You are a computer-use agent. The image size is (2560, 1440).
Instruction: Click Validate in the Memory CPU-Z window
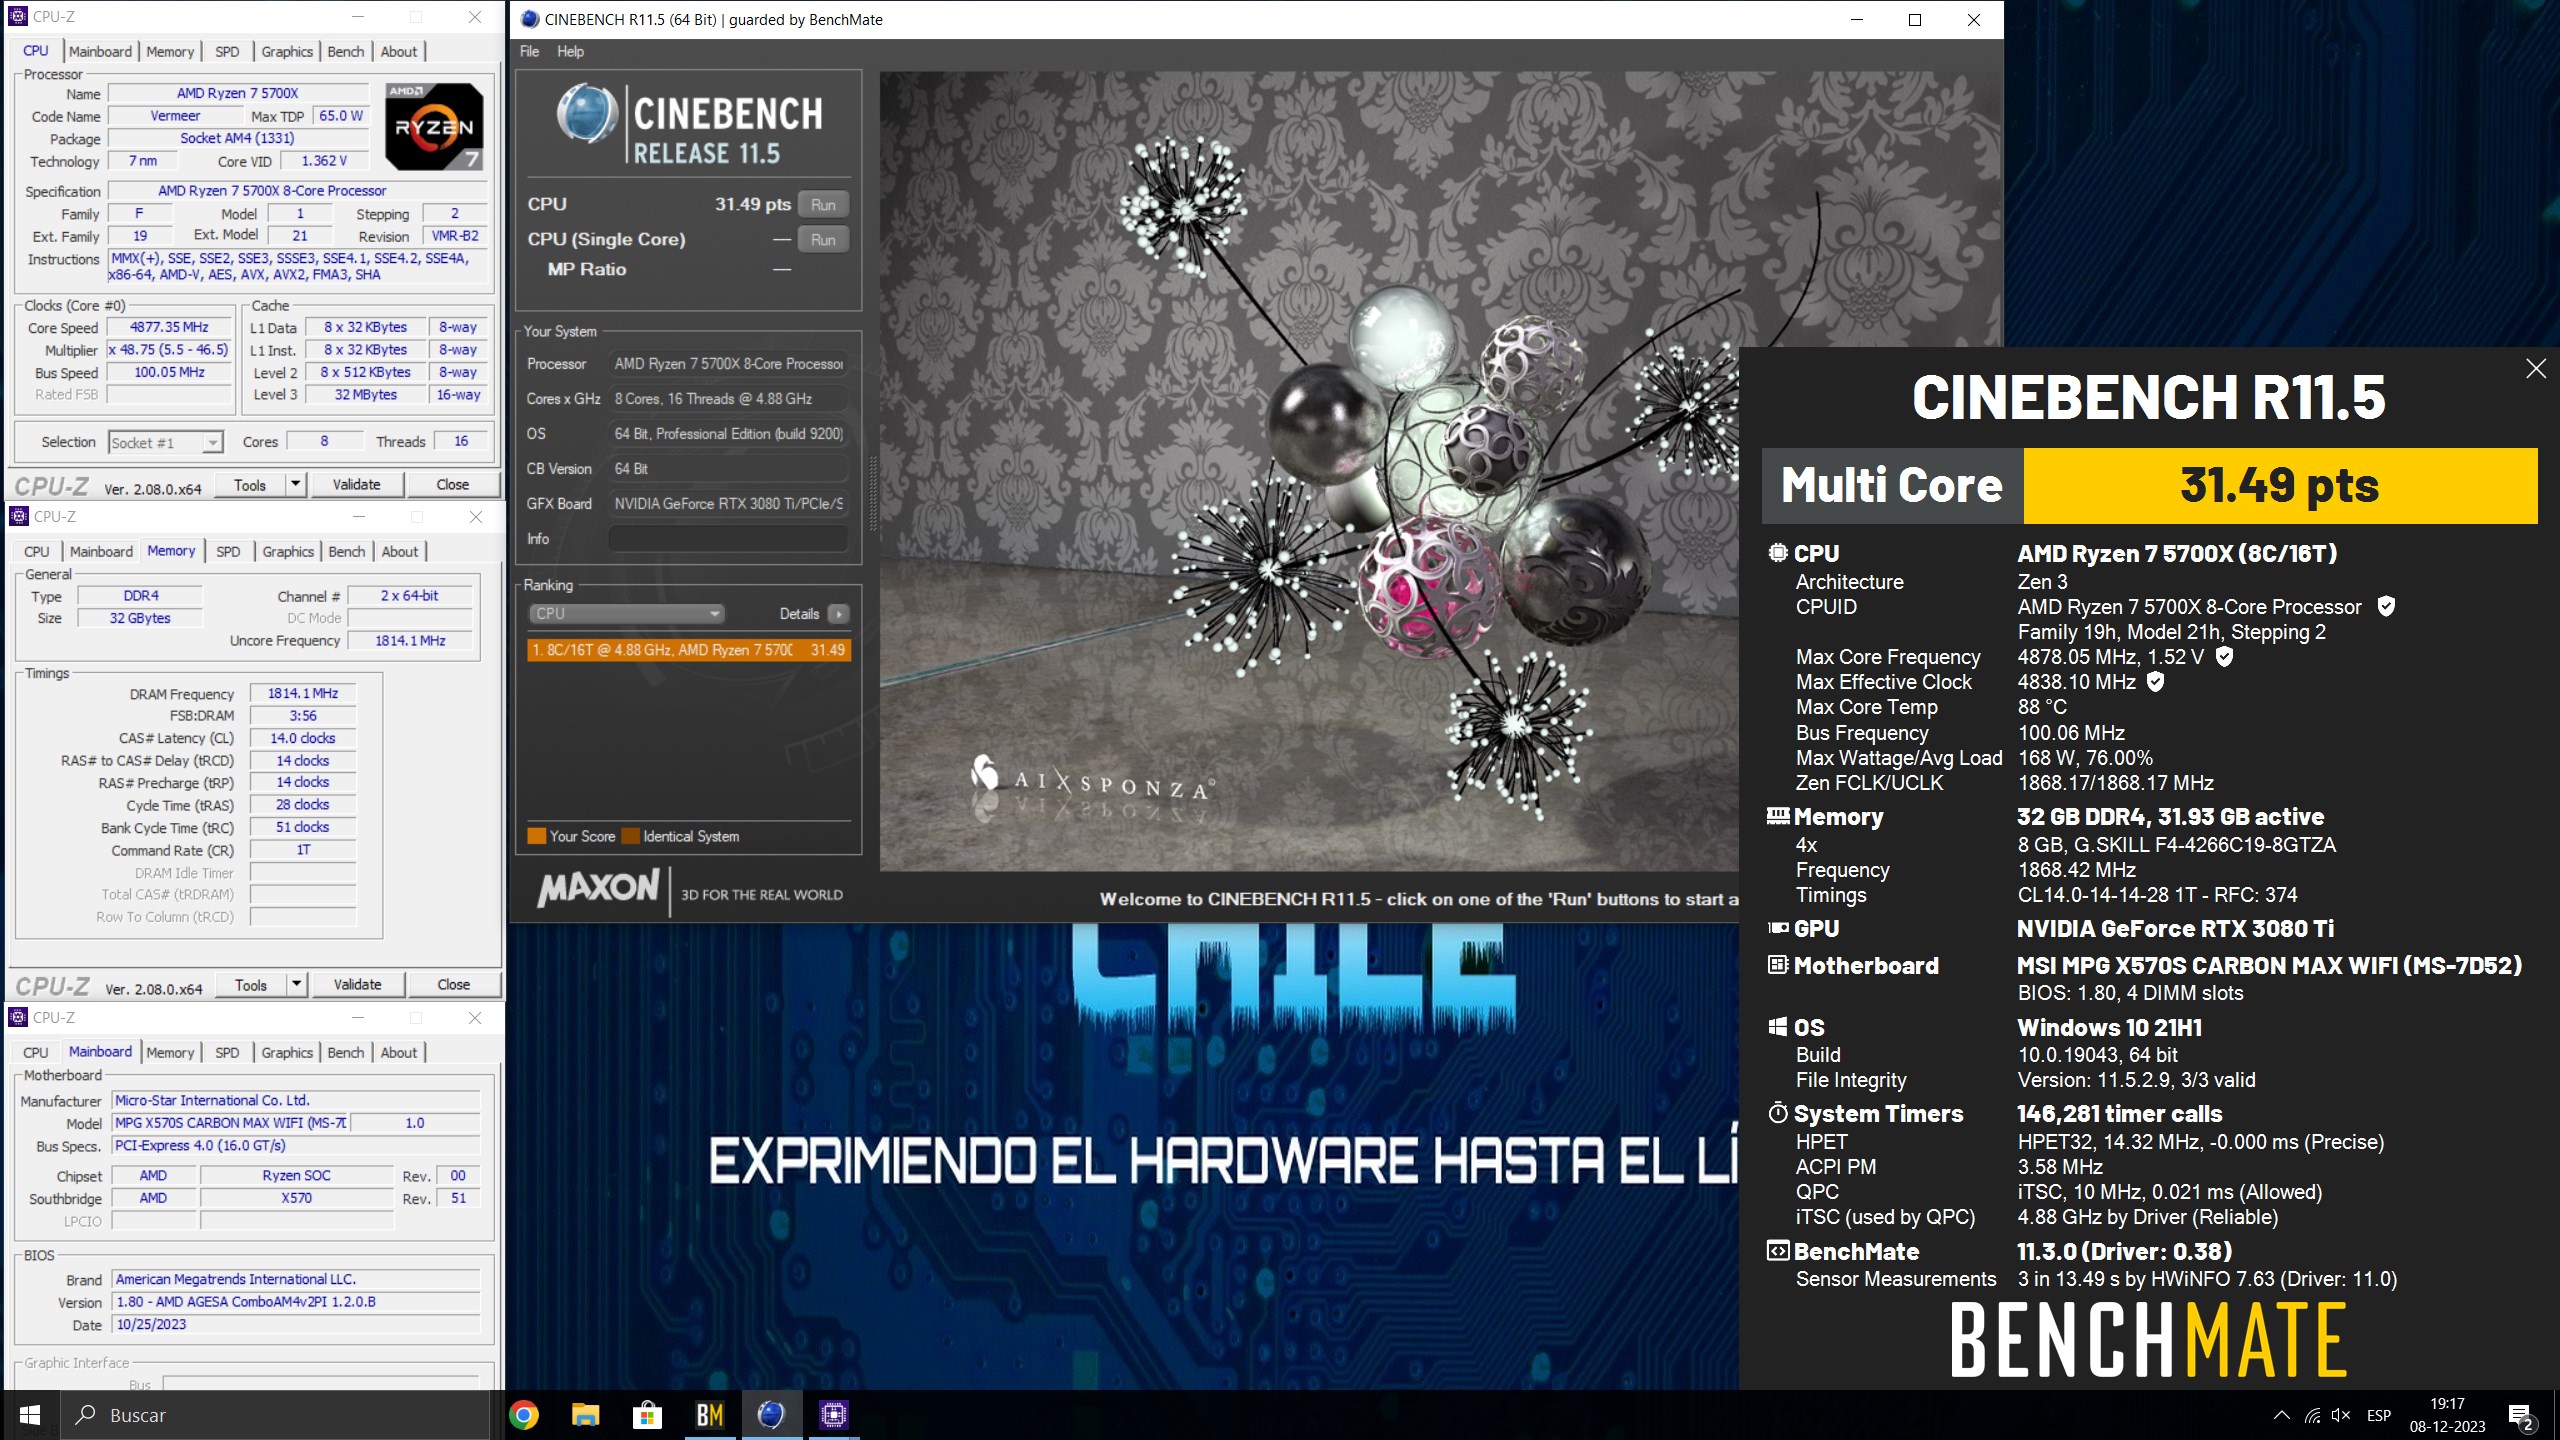357,985
